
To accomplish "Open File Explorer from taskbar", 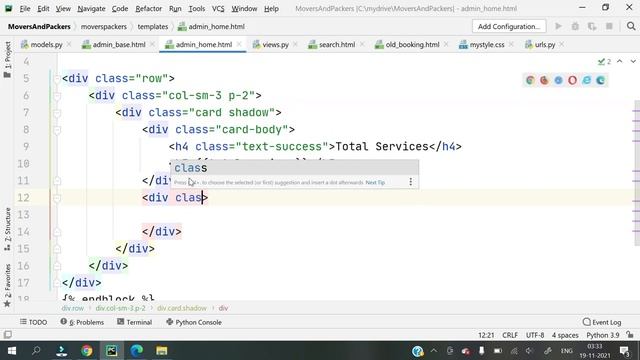I will [x=162, y=351].
